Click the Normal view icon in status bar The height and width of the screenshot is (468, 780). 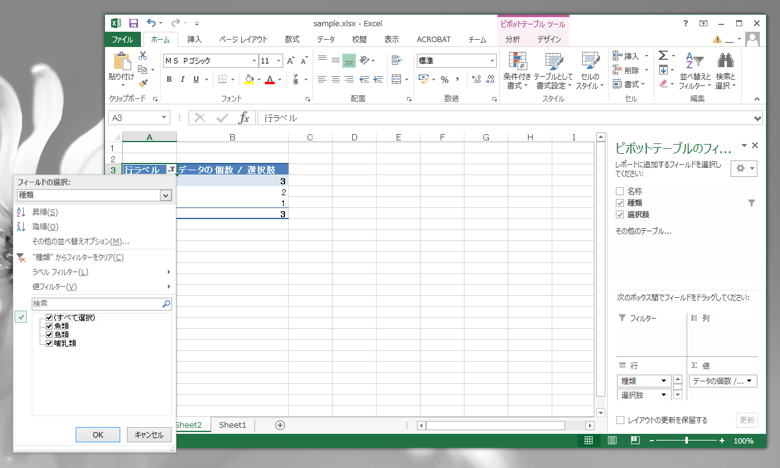pos(588,441)
